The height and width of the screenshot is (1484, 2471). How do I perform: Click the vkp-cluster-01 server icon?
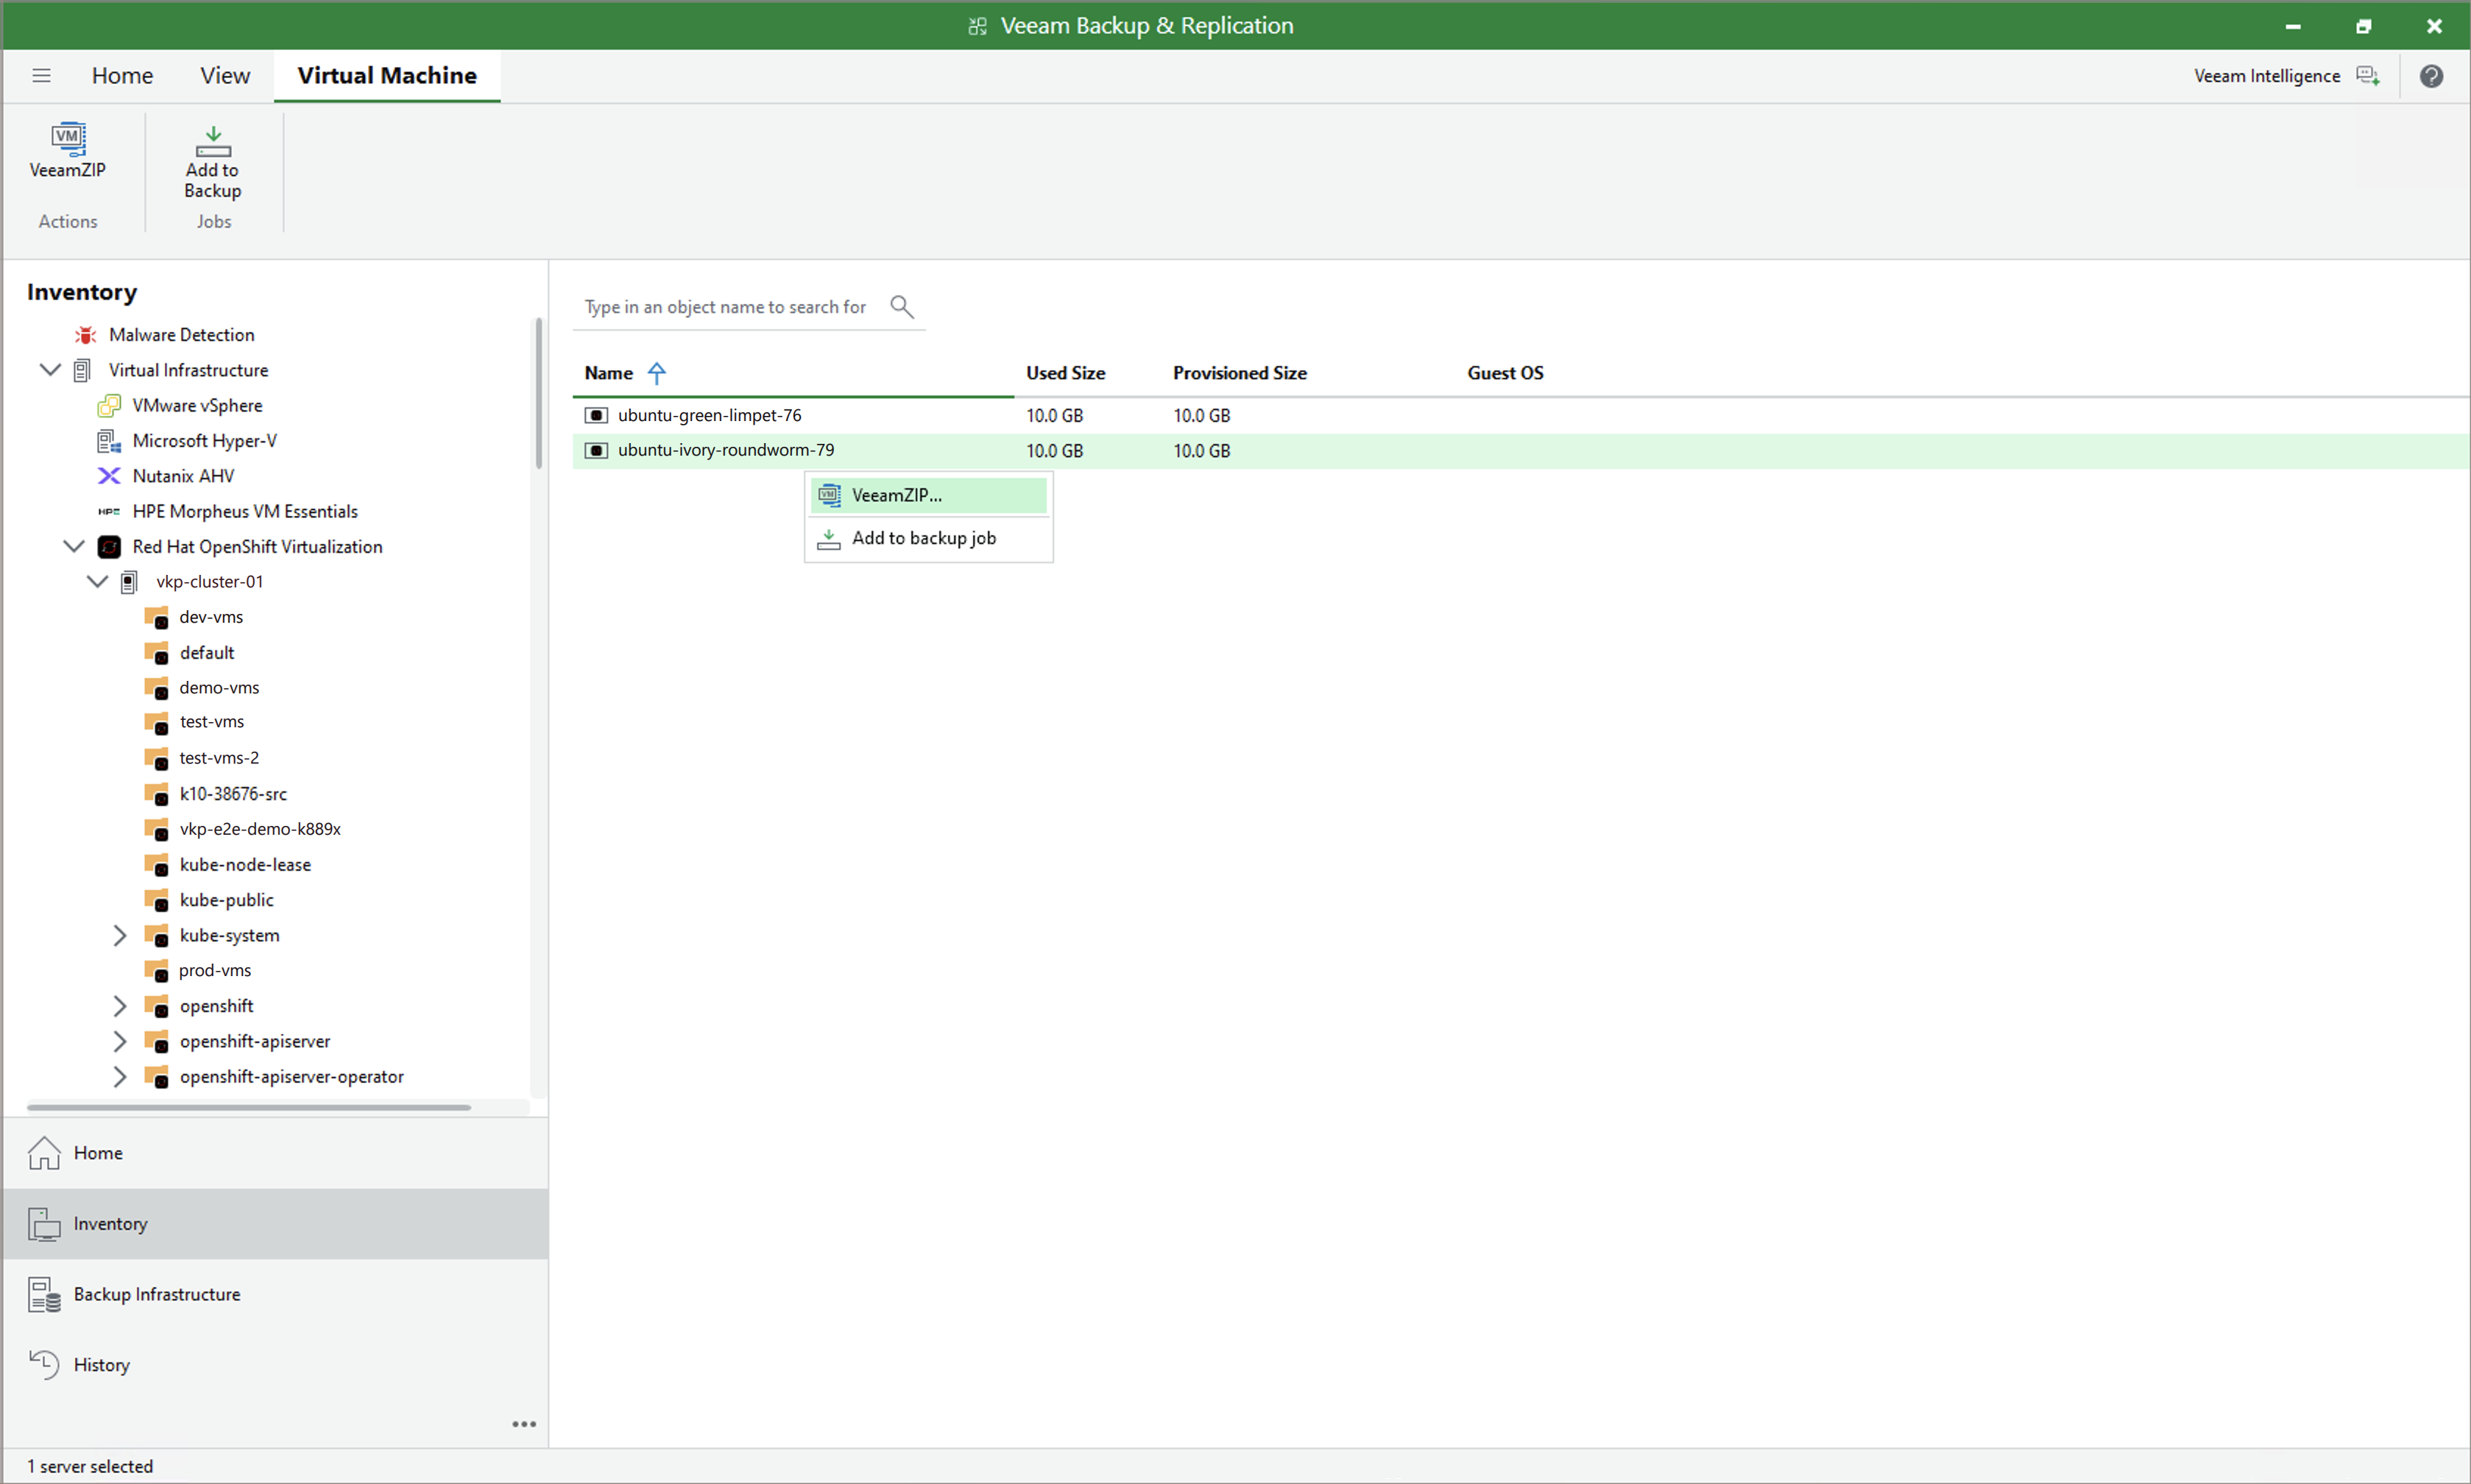(x=129, y=582)
